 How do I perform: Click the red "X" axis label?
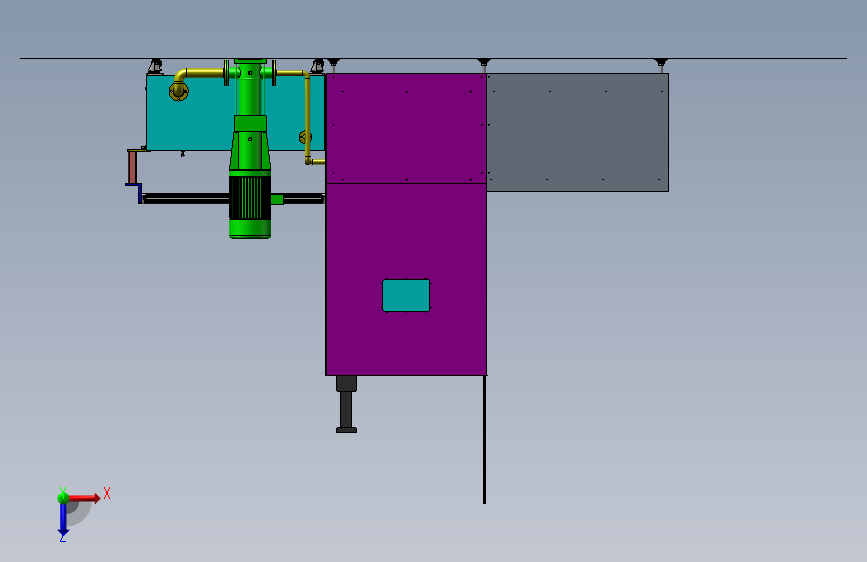107,493
